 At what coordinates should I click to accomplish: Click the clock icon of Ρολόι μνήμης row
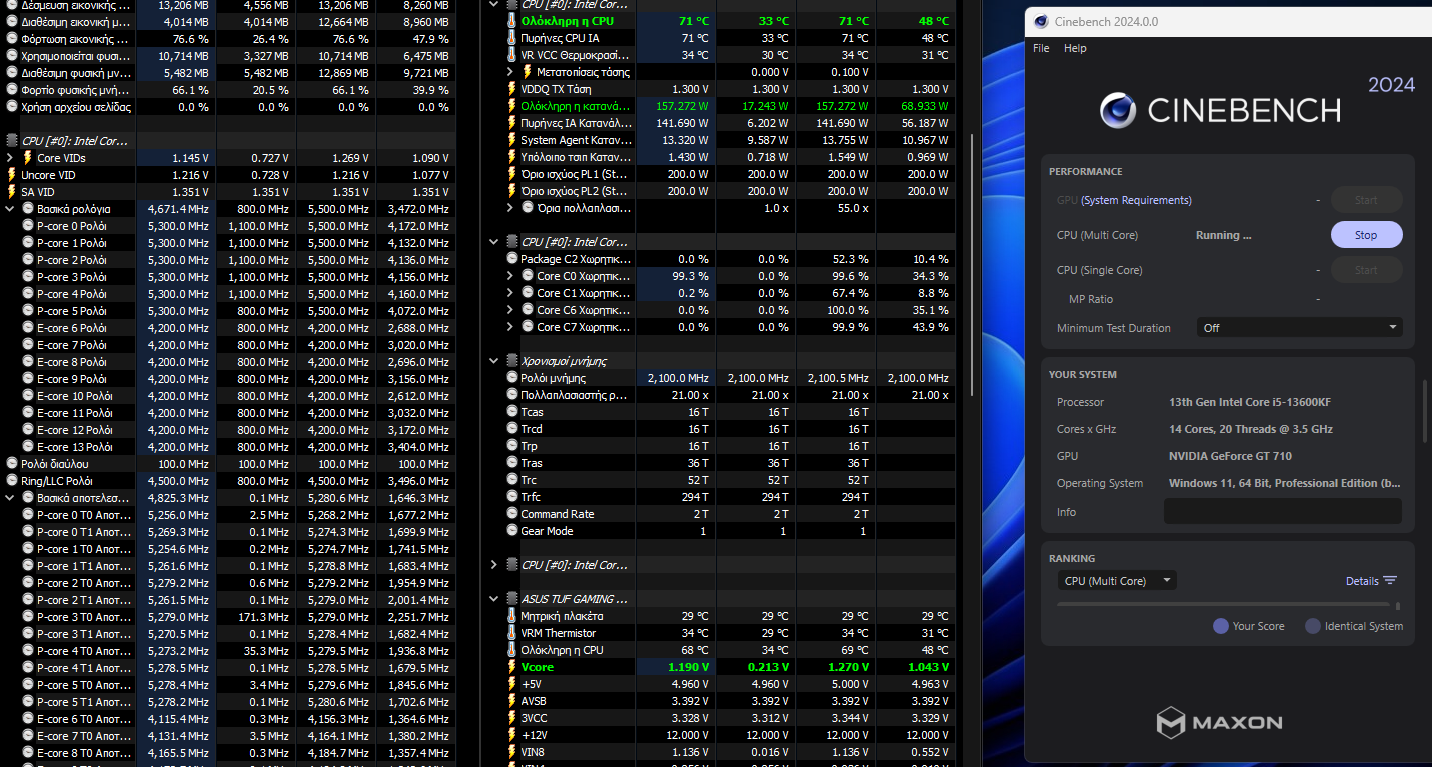click(x=512, y=378)
